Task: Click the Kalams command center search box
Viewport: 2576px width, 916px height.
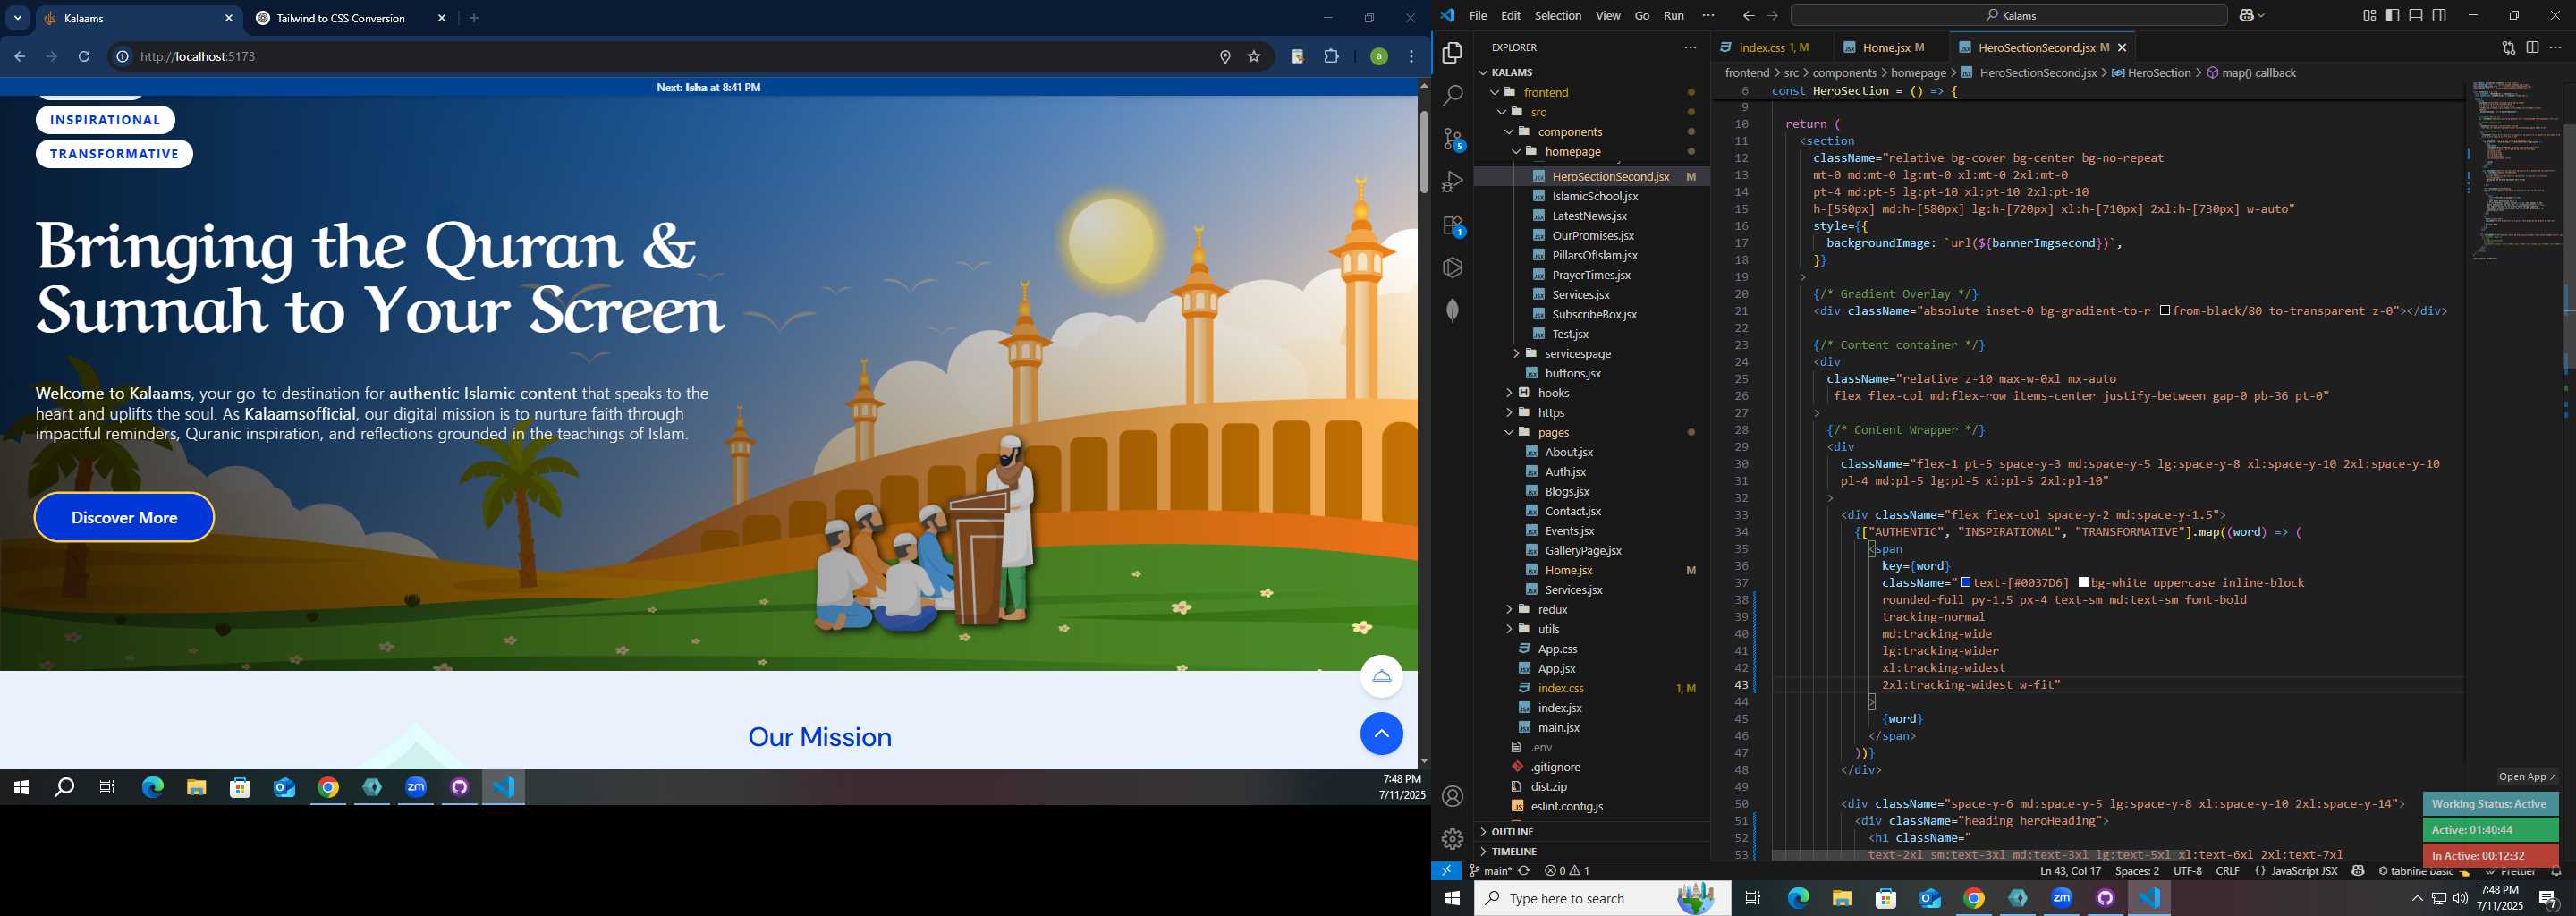Action: (x=2008, y=16)
